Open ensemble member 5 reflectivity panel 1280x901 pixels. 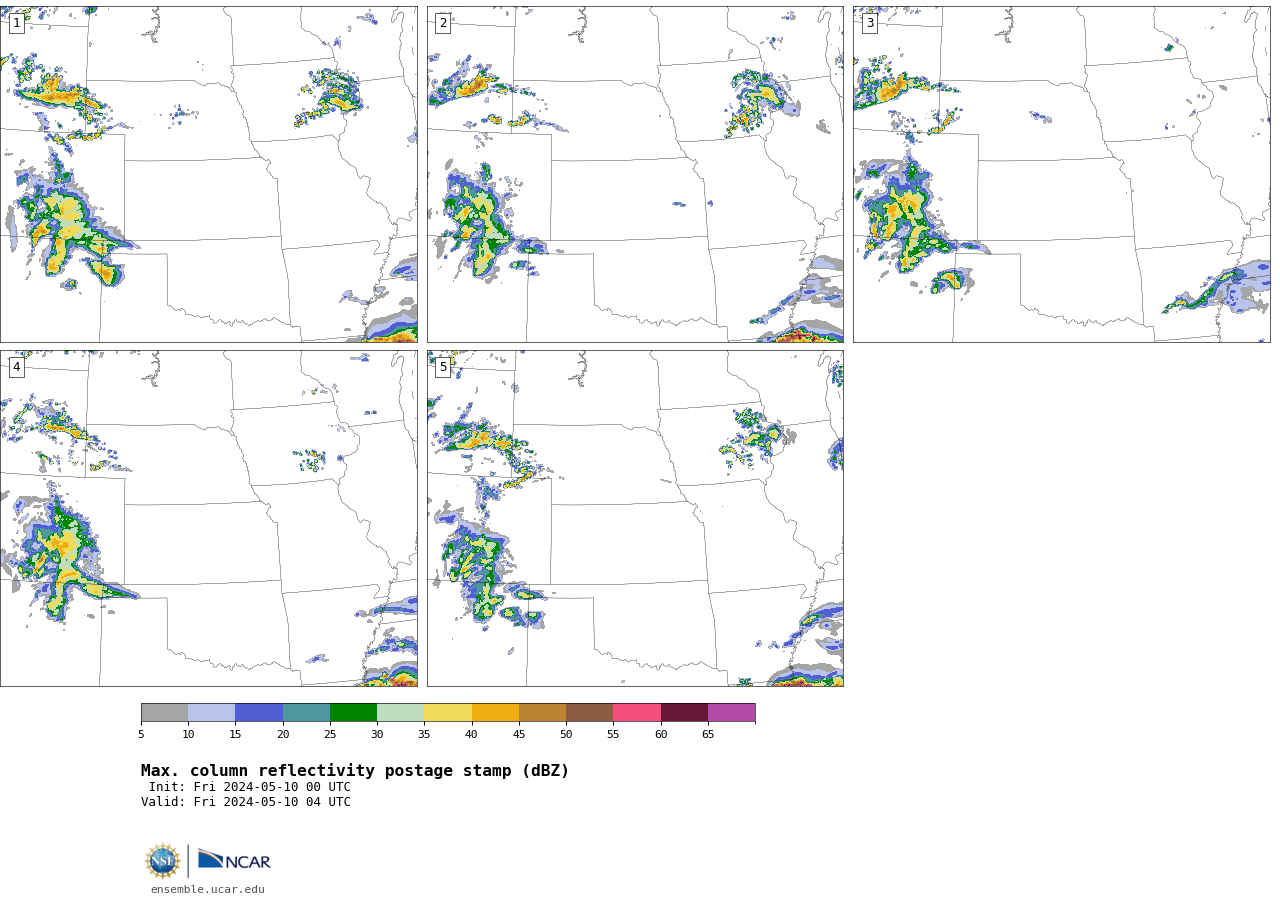coord(635,518)
